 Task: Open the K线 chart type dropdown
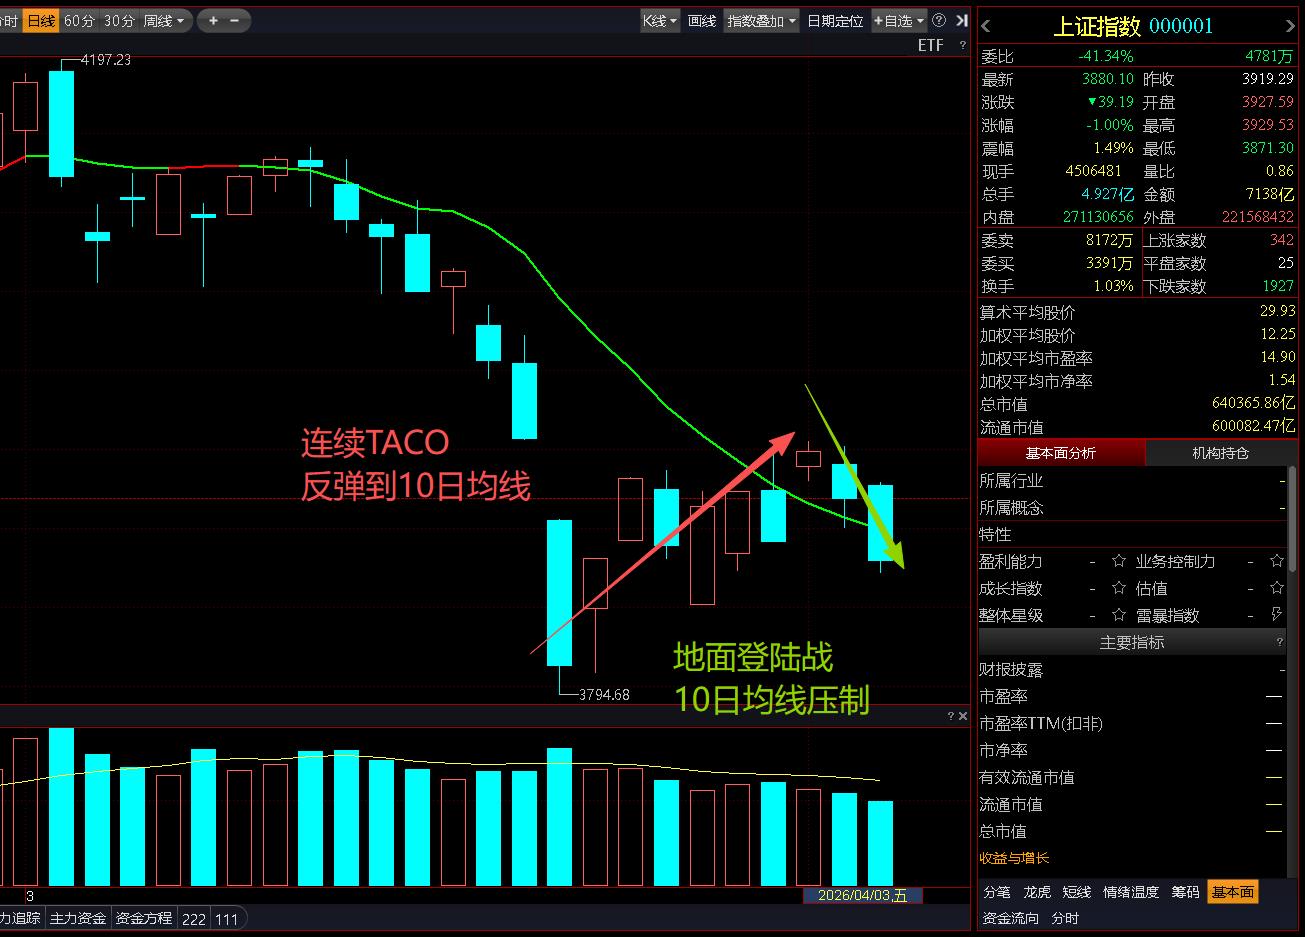pyautogui.click(x=659, y=20)
